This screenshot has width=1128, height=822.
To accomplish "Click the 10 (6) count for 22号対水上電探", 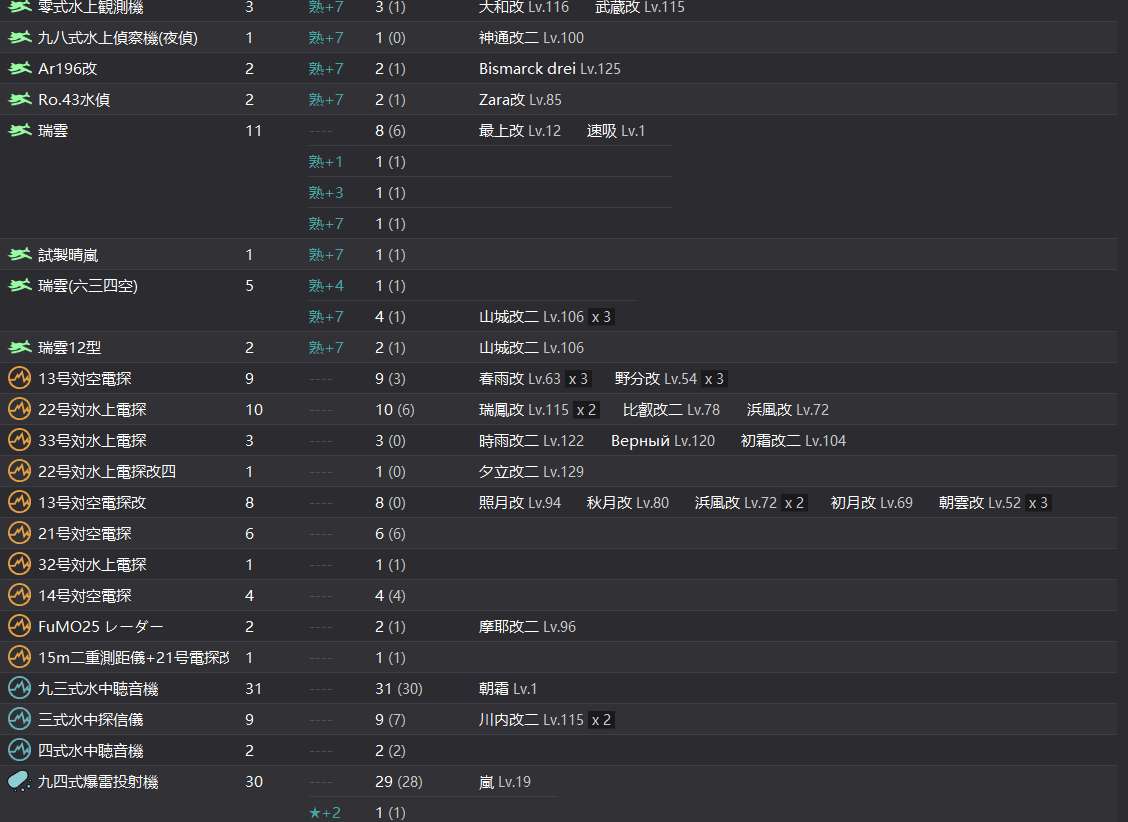I will [394, 409].
